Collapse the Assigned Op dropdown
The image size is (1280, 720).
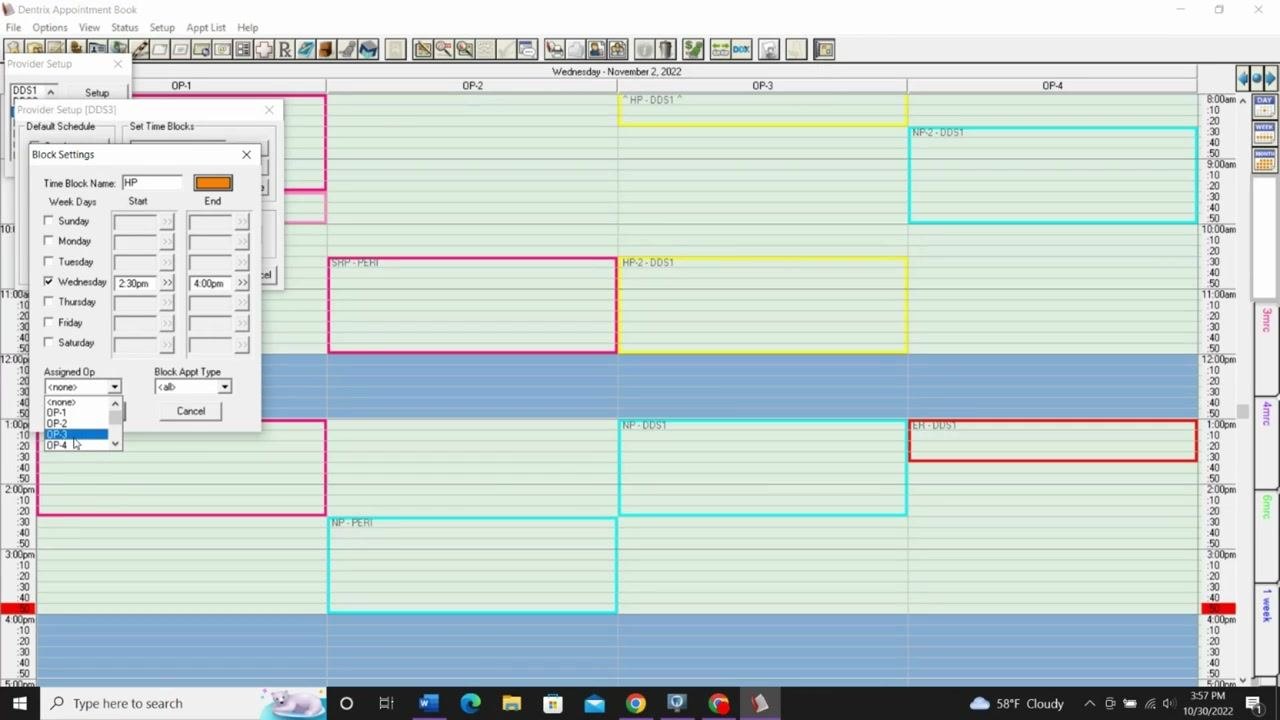[x=114, y=387]
